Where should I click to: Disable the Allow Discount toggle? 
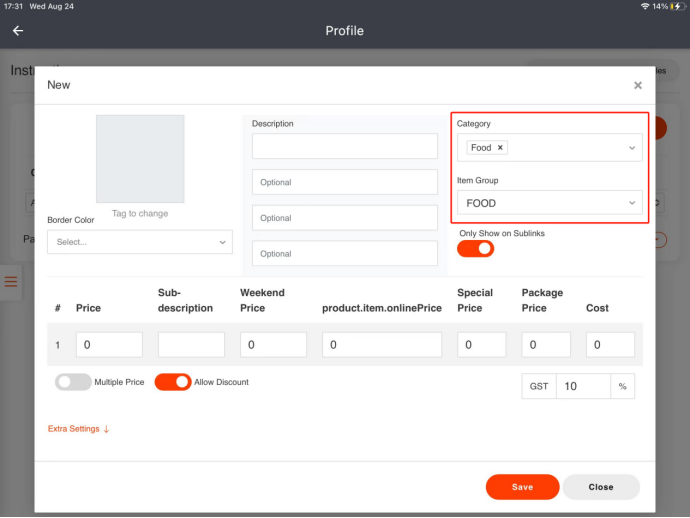[172, 382]
